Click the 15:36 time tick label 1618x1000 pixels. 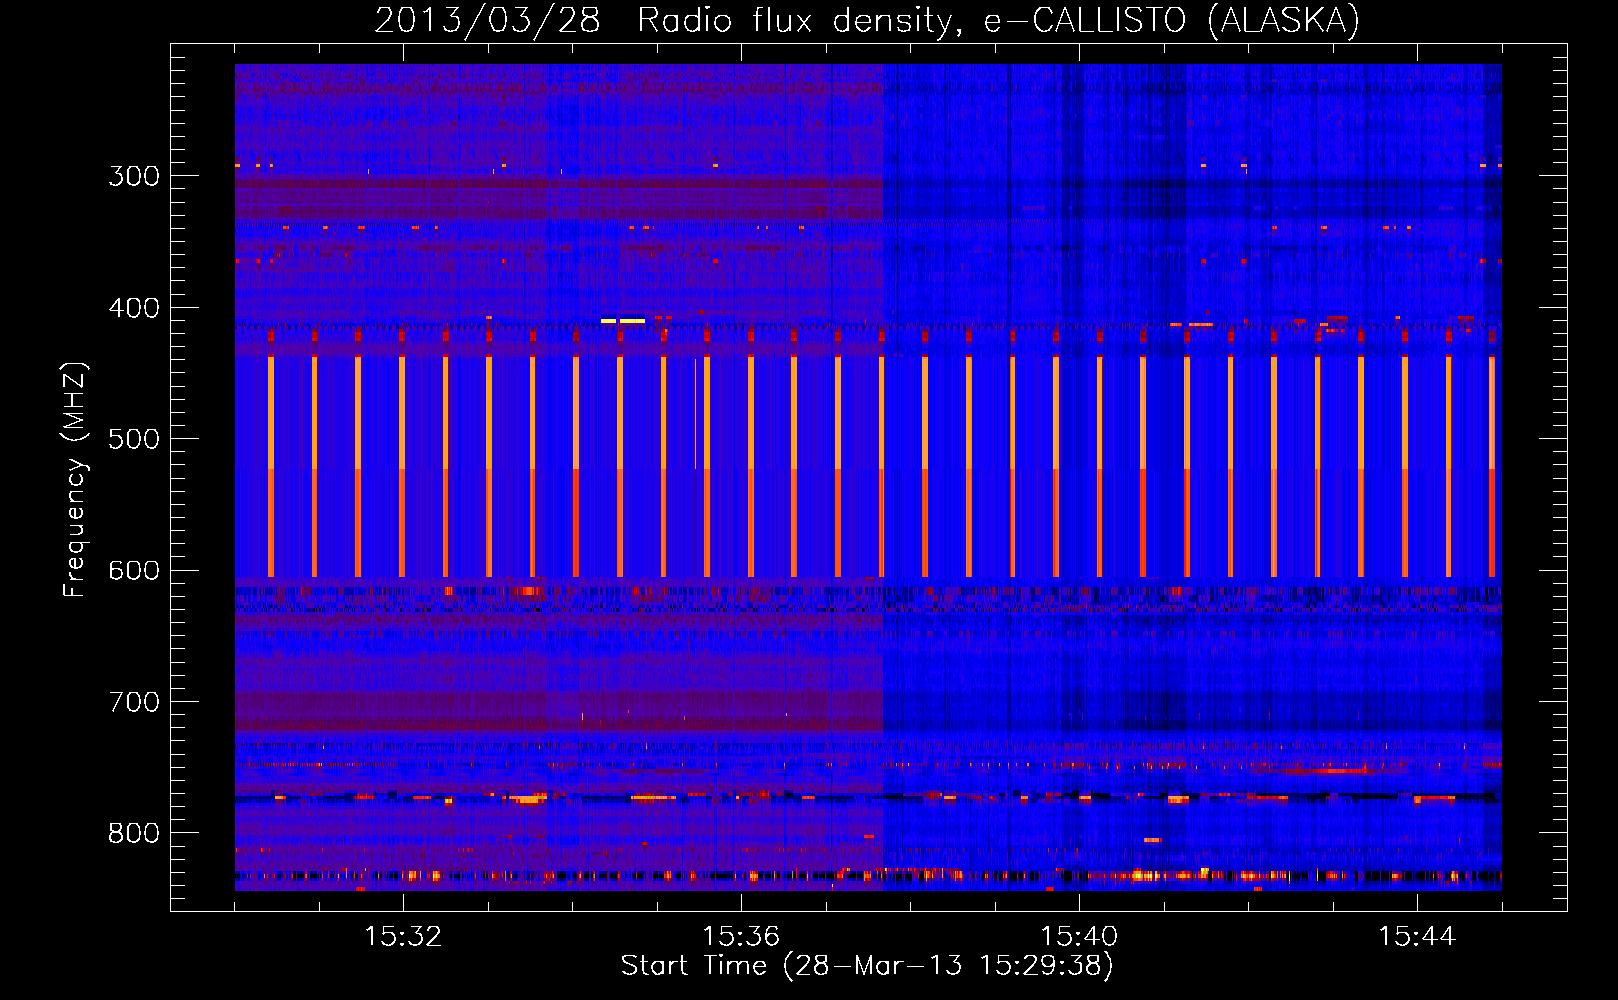(x=741, y=936)
